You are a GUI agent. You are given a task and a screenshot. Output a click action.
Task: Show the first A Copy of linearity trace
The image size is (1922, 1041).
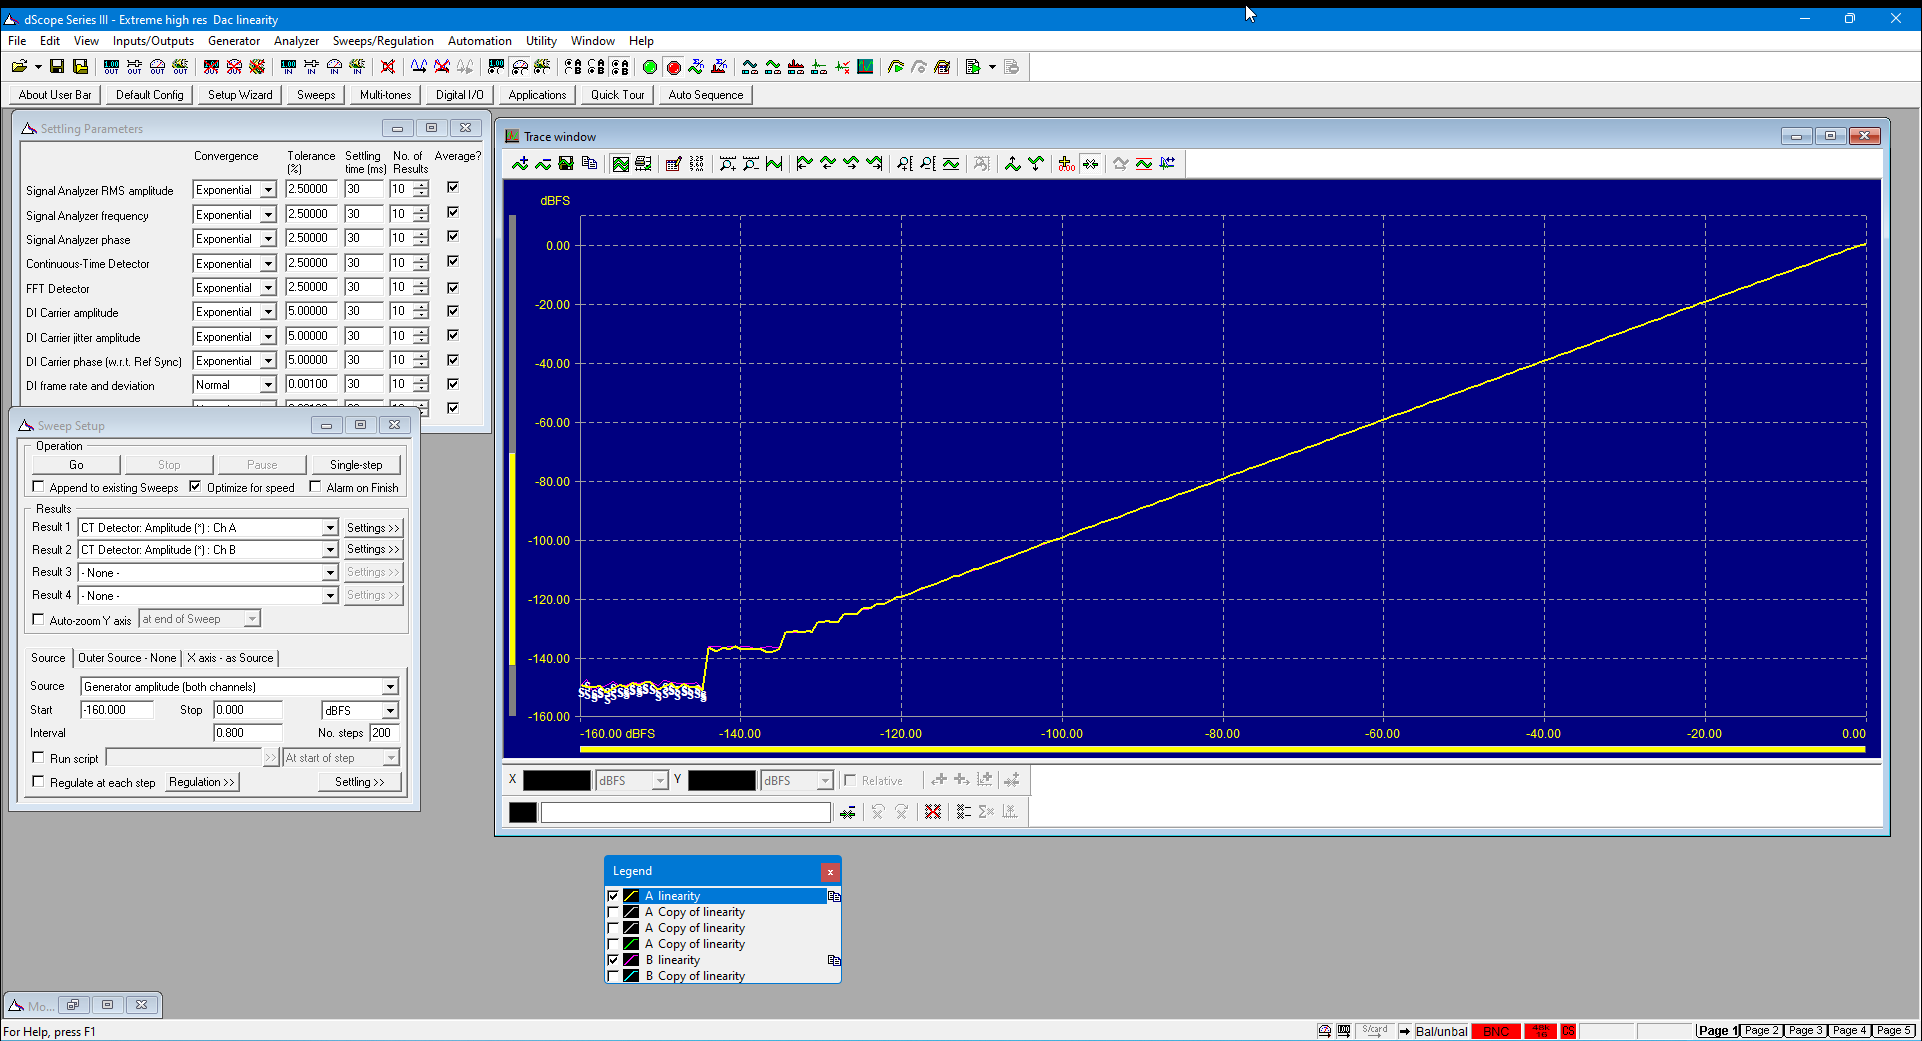[613, 912]
